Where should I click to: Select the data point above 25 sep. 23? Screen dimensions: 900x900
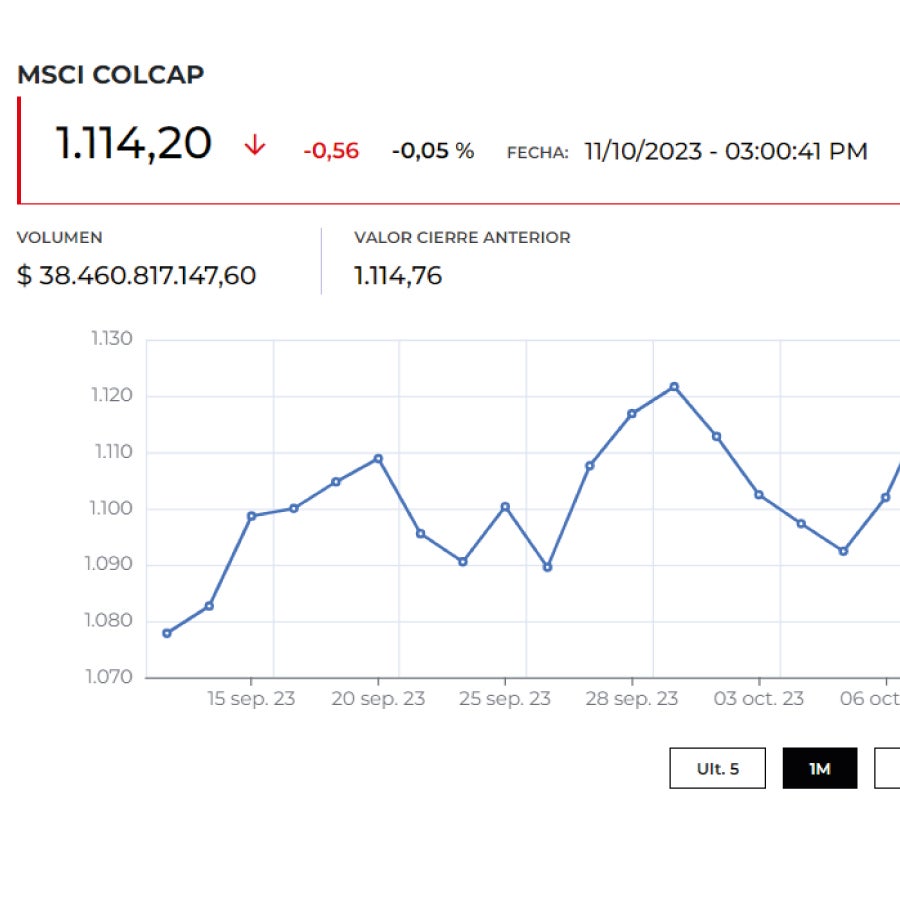[x=503, y=506]
